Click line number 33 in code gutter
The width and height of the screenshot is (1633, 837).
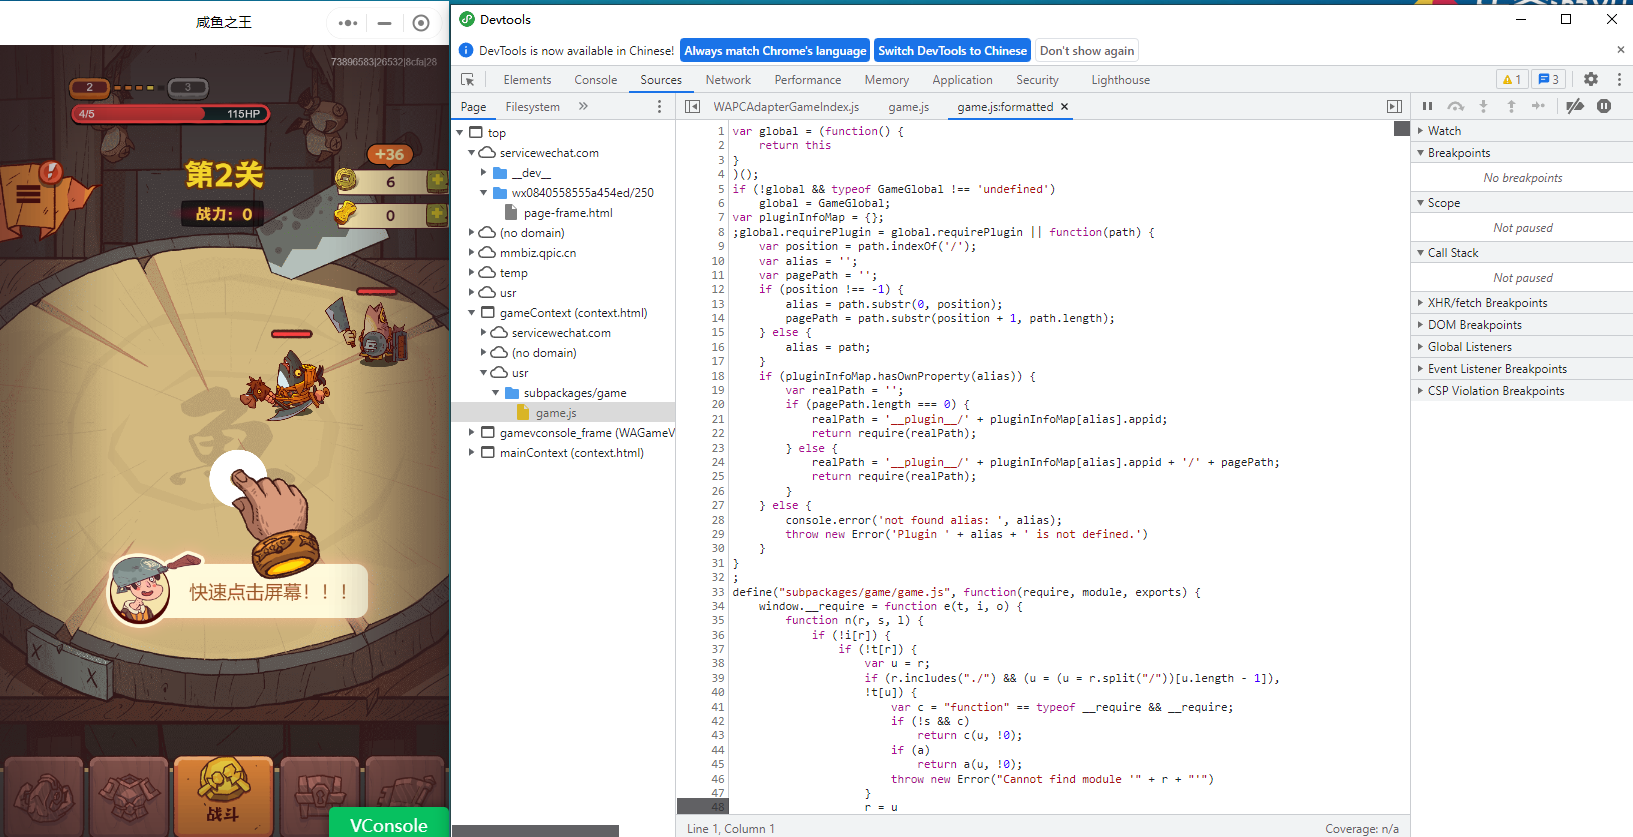[x=718, y=592]
